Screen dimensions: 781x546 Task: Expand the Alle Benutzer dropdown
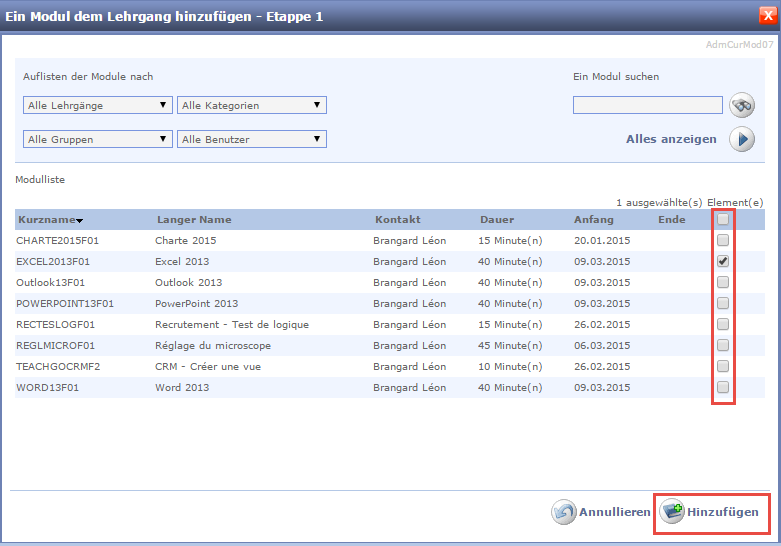tap(251, 139)
